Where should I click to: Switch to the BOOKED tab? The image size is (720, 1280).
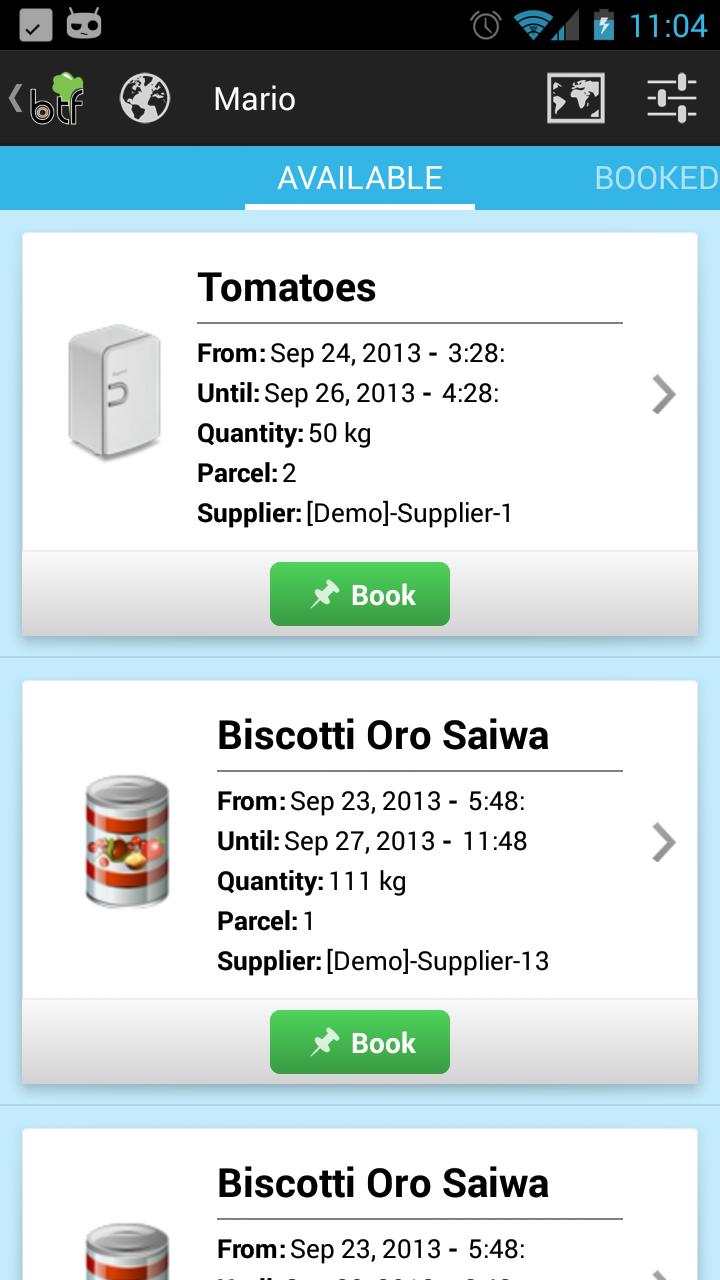(x=656, y=178)
